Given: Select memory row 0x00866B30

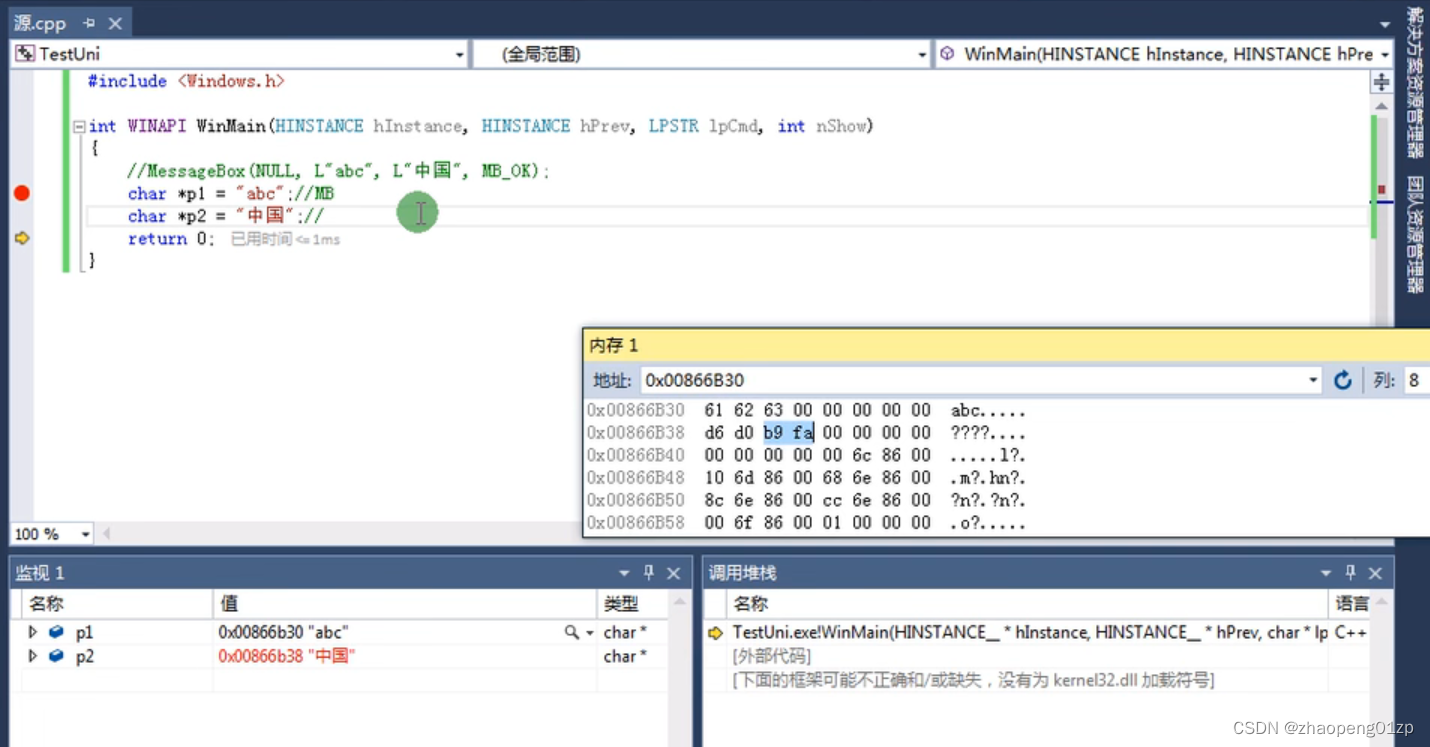Looking at the screenshot, I should (x=806, y=410).
